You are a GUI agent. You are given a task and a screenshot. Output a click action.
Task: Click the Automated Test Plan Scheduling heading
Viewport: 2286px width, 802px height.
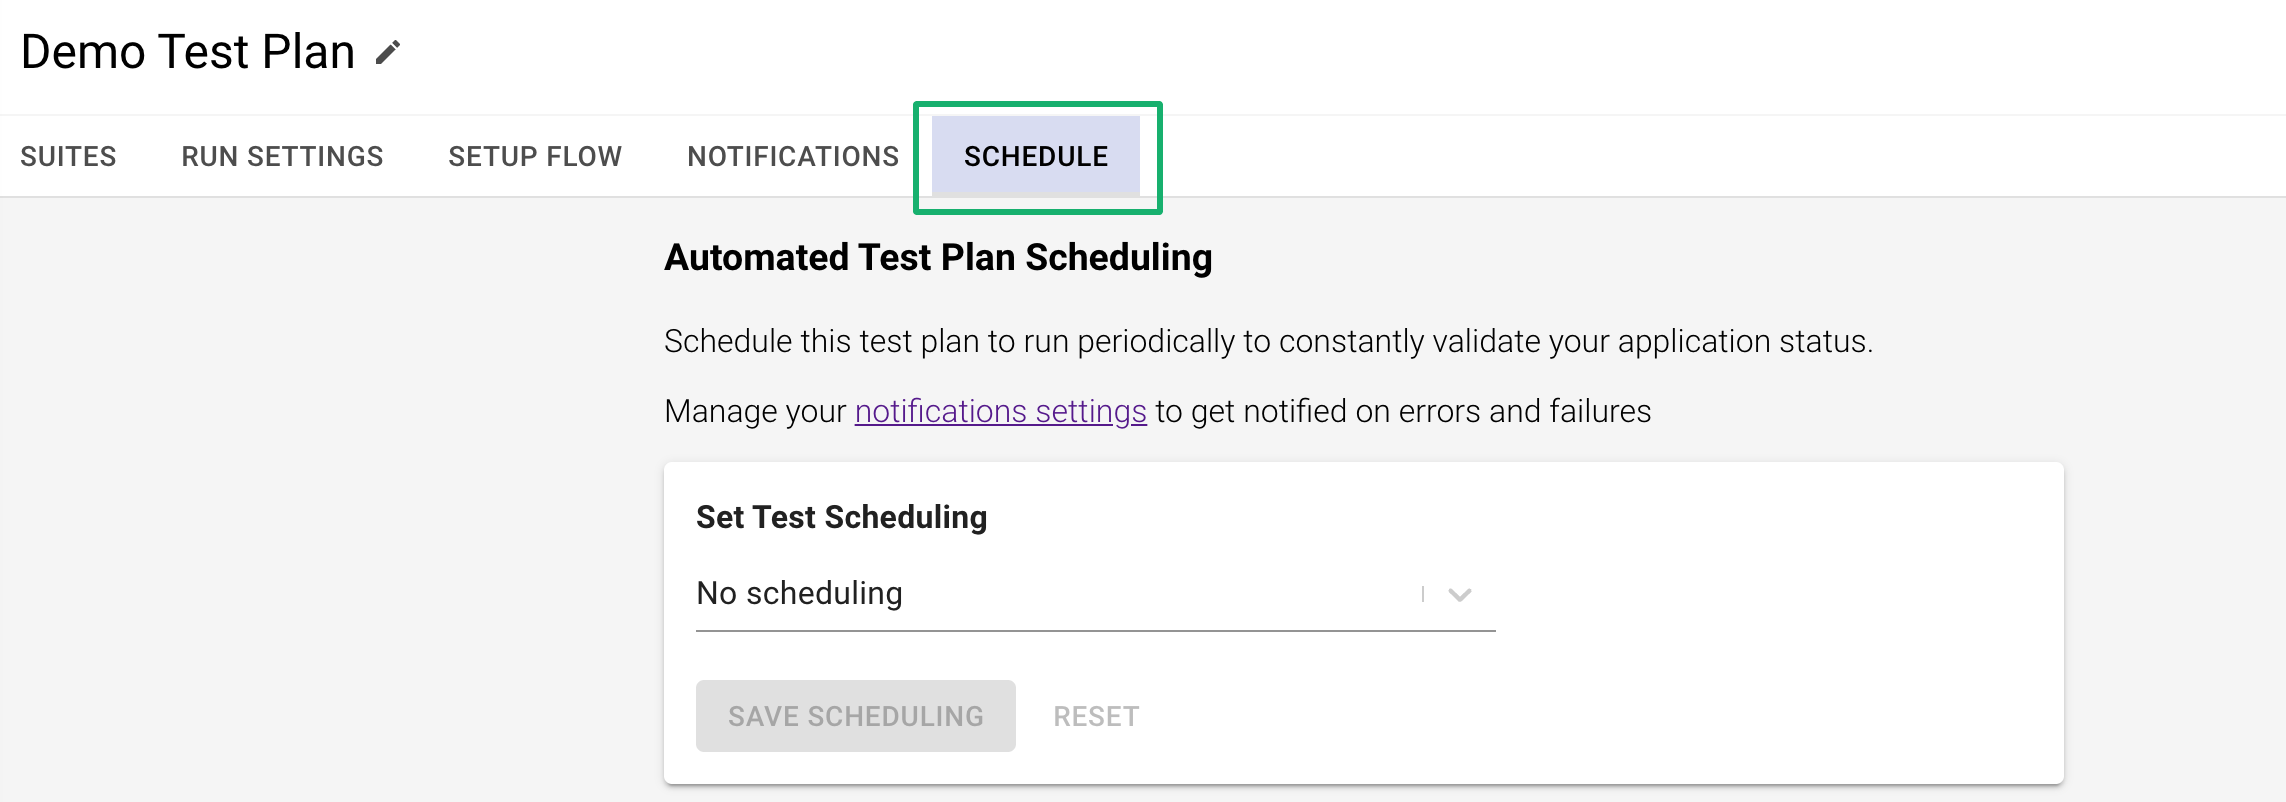[938, 258]
